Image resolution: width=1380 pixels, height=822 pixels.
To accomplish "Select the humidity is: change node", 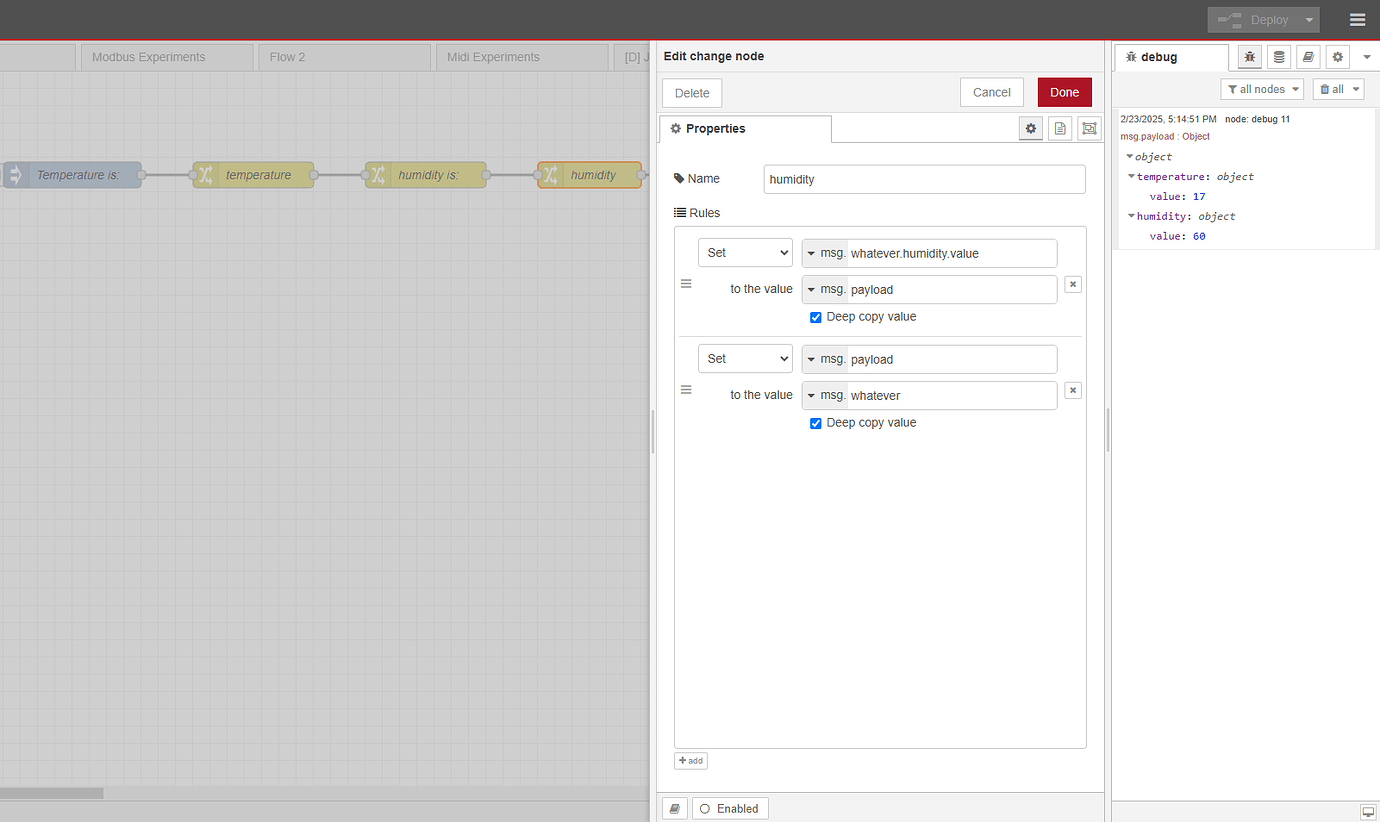I will [x=425, y=175].
